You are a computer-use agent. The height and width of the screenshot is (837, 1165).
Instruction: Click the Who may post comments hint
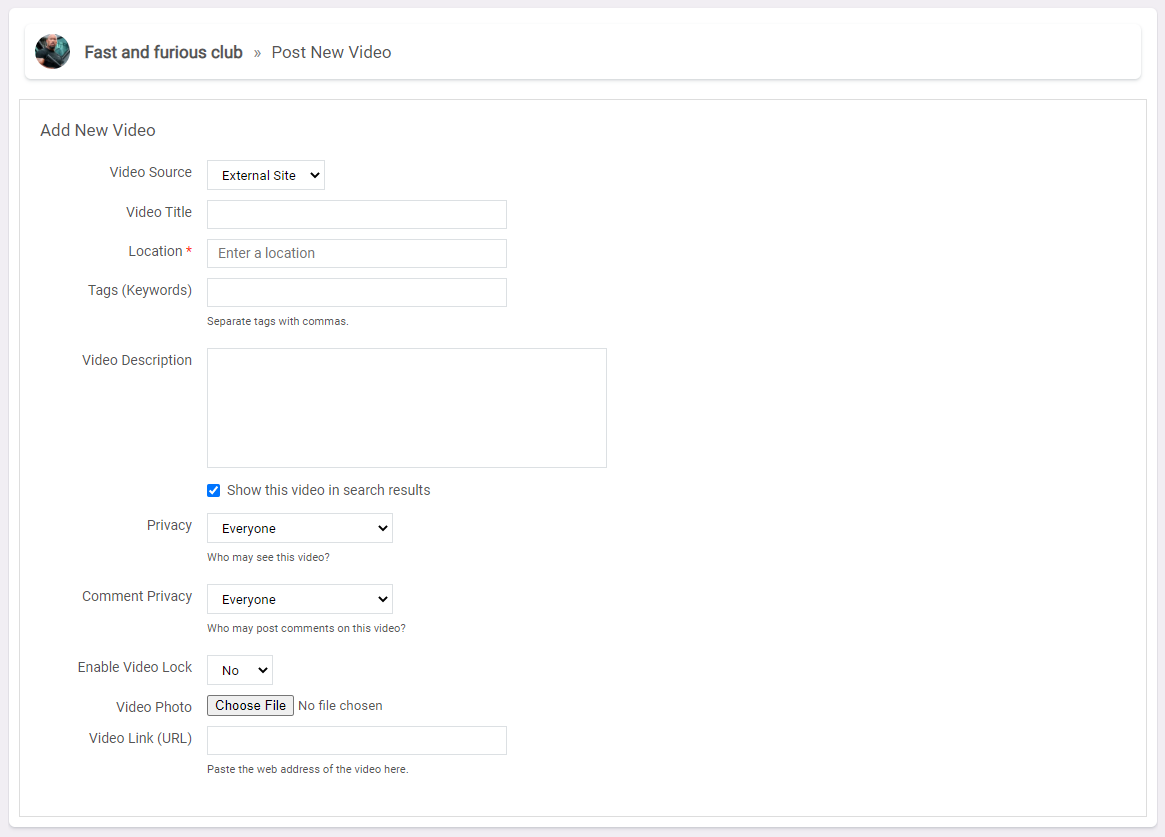(x=306, y=628)
